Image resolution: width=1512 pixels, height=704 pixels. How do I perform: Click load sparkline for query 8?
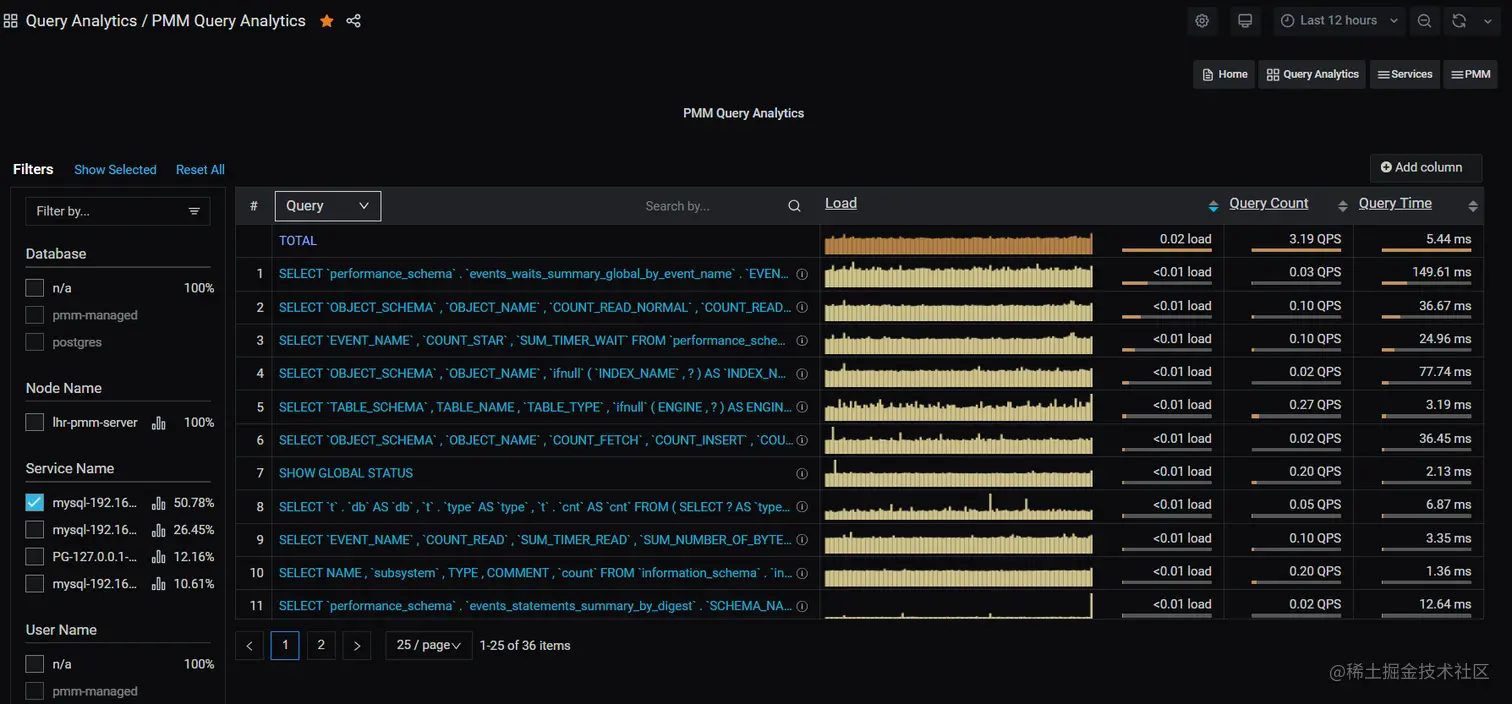958,507
